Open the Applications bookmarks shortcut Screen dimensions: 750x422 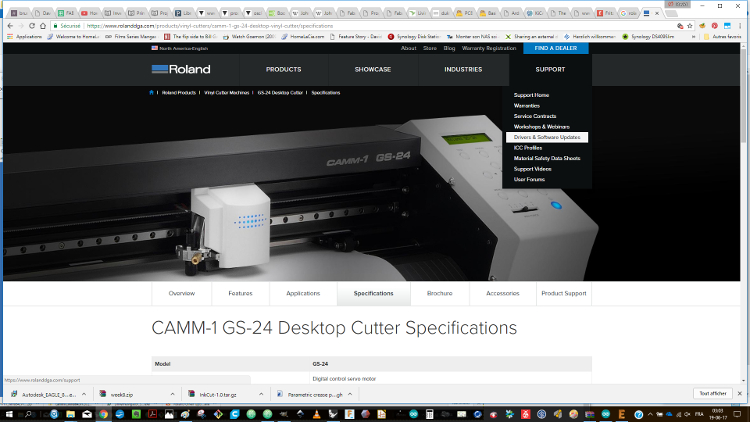tap(24, 36)
